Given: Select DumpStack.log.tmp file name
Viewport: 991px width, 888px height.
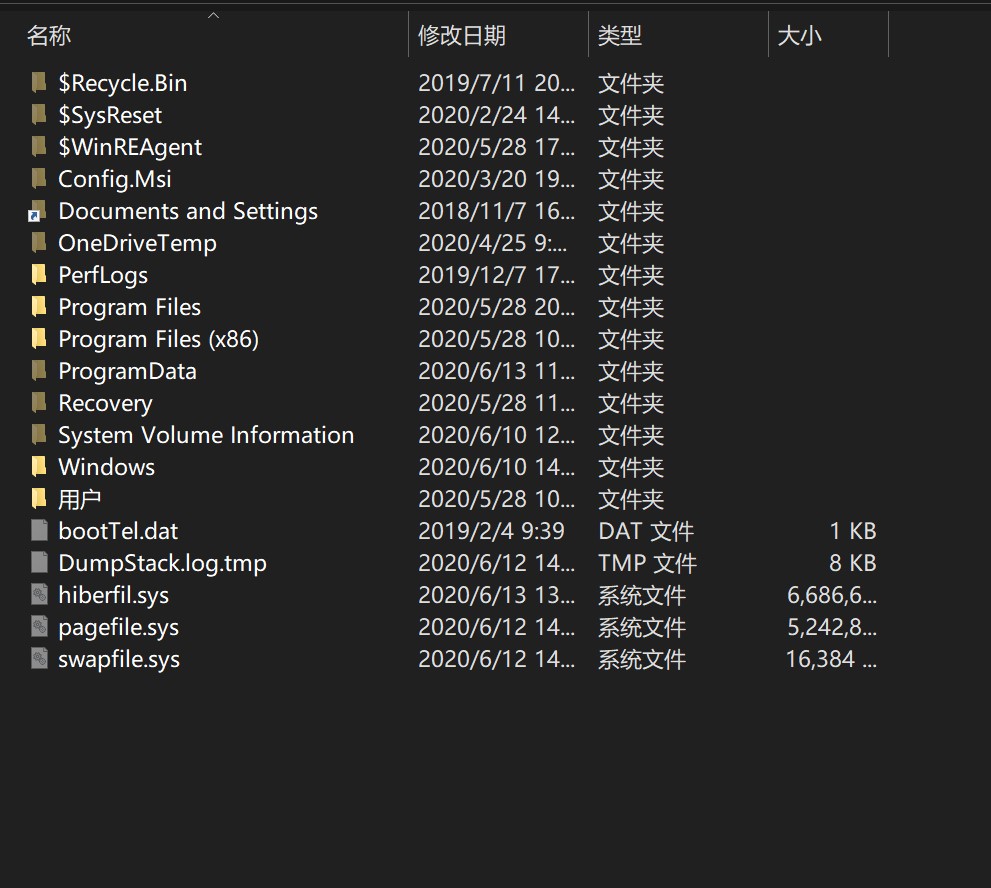Looking at the screenshot, I should 162,563.
